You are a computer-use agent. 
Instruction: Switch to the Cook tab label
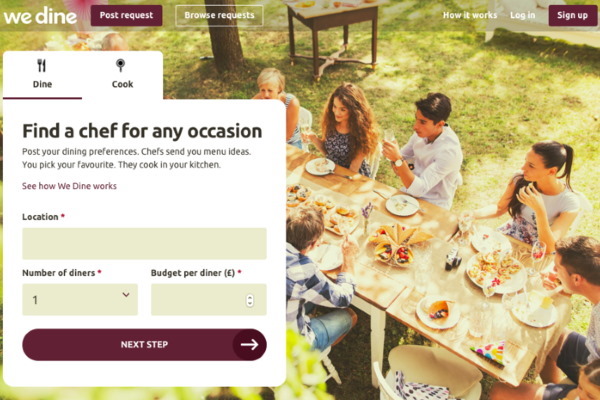[x=122, y=84]
